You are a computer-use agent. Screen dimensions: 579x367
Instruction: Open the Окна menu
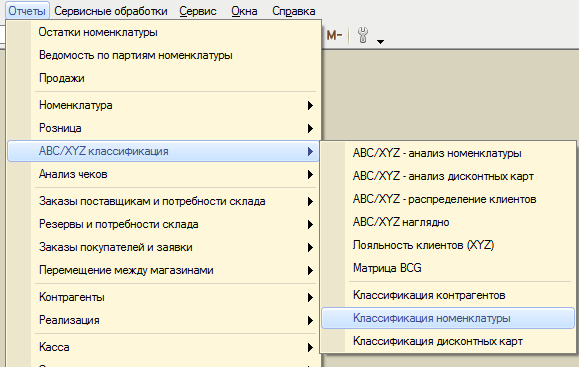click(x=244, y=11)
